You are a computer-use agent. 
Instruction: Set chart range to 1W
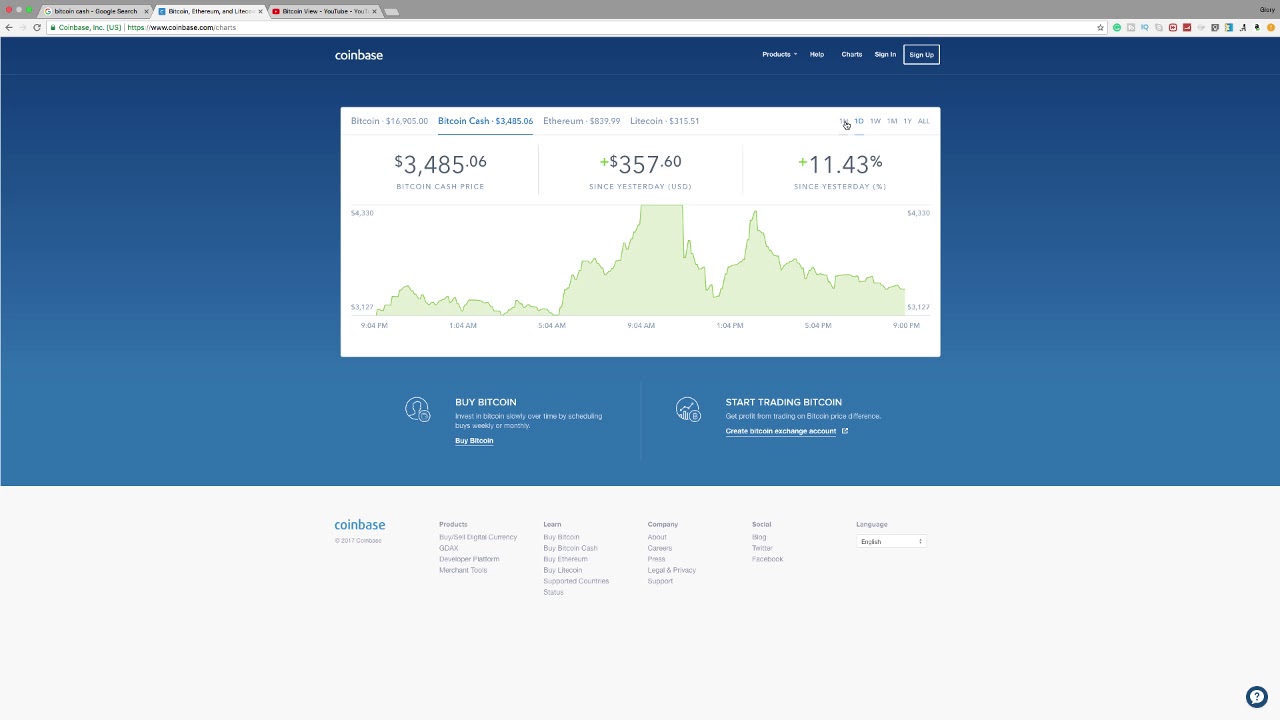coord(875,121)
